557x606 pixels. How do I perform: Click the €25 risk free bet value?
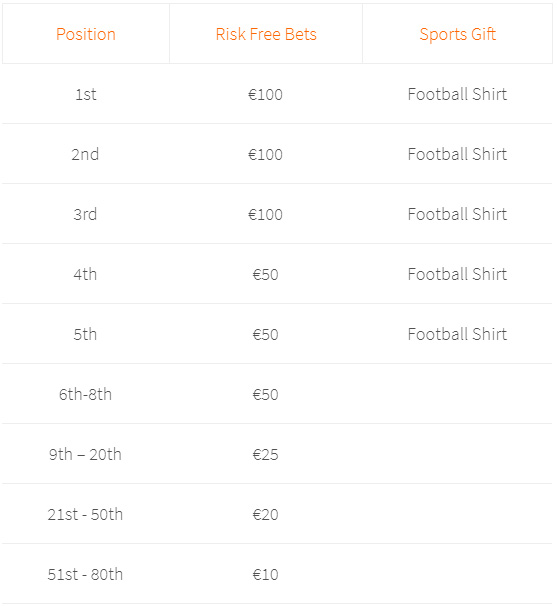(x=266, y=454)
